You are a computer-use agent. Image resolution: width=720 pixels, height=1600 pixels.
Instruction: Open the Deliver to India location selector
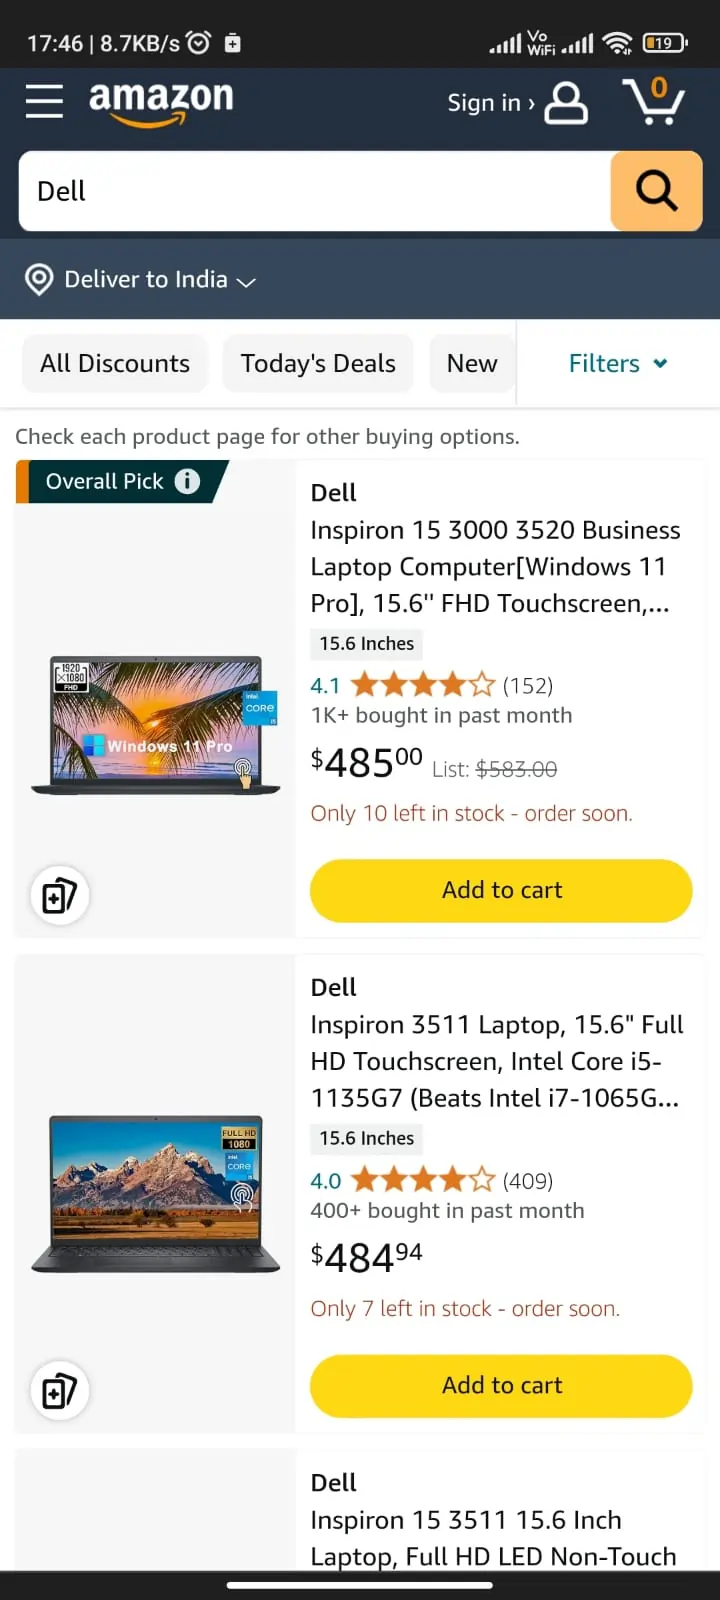pos(141,279)
